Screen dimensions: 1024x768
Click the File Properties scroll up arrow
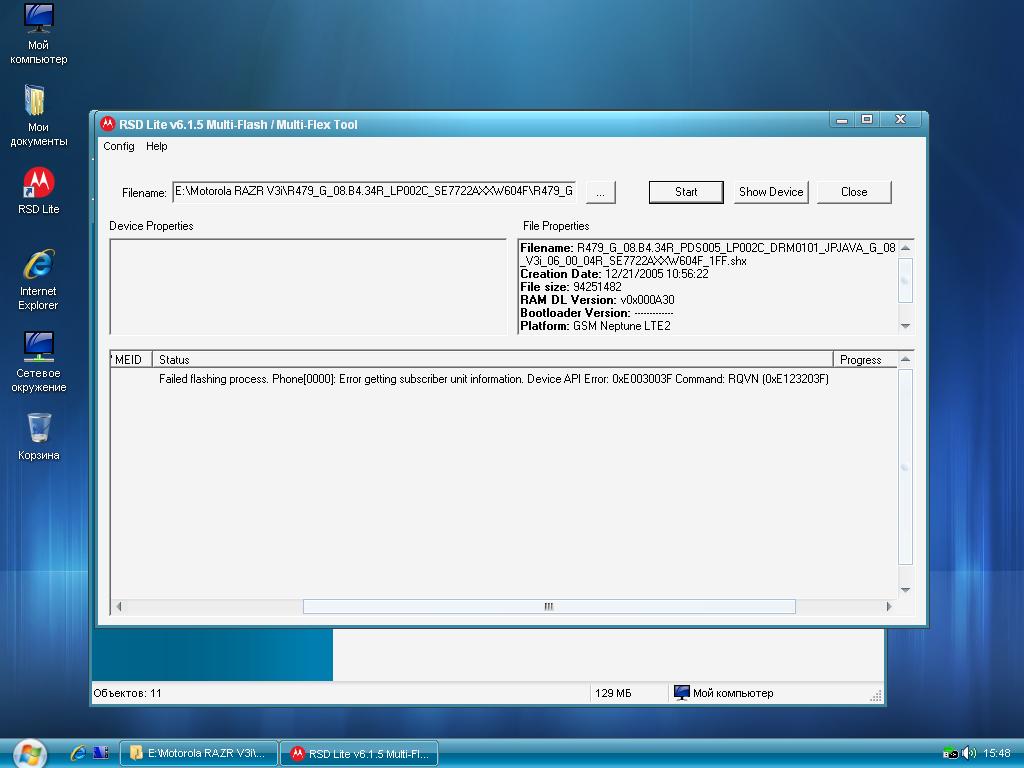coord(905,248)
